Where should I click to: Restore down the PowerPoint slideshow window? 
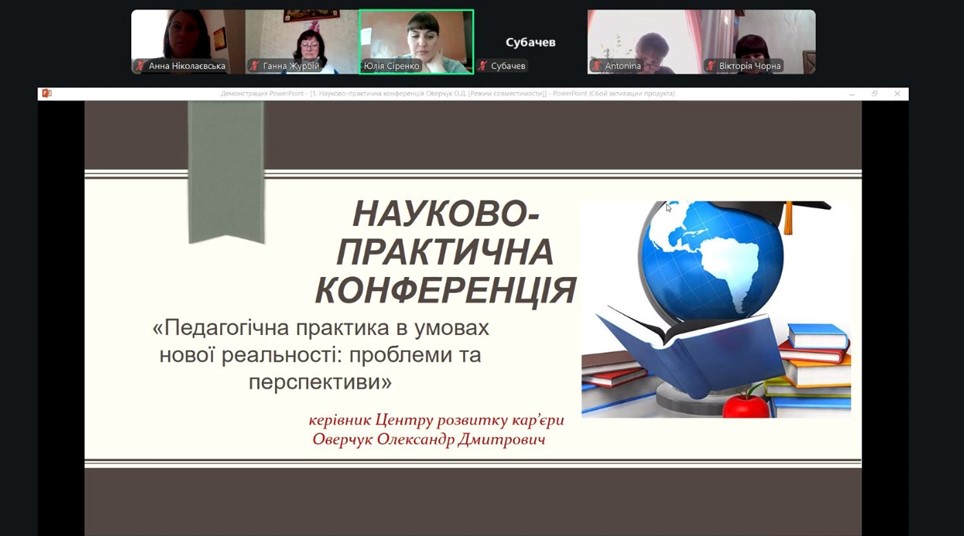coord(874,93)
